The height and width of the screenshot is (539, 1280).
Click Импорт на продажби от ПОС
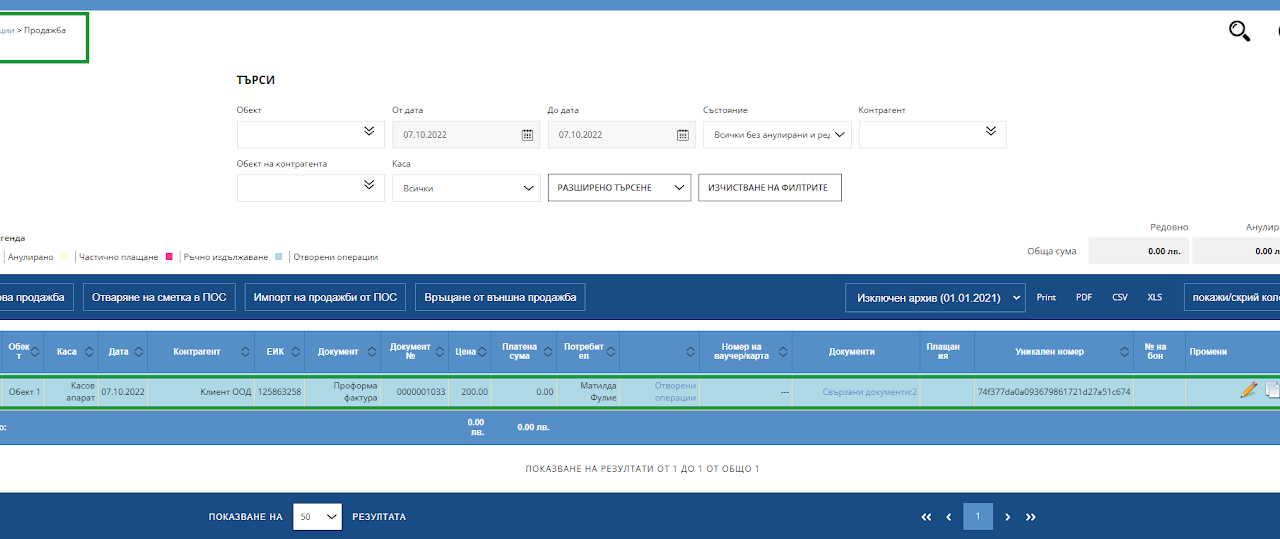(x=325, y=297)
